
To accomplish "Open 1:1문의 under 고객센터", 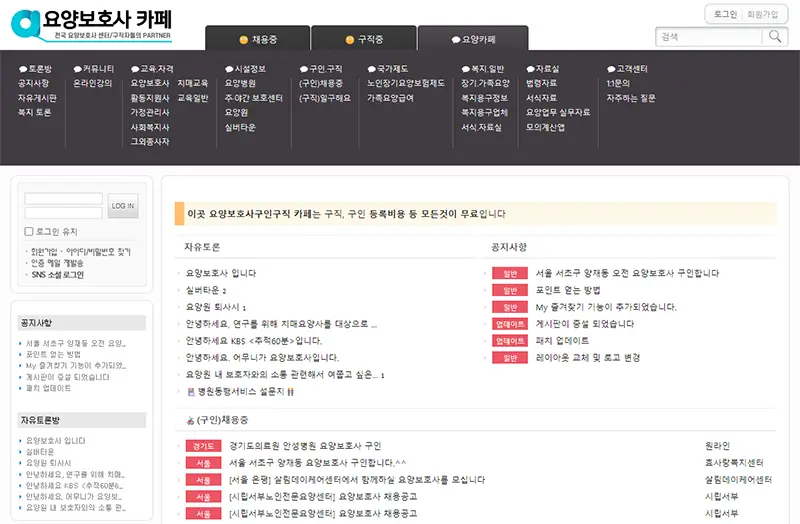I will click(x=618, y=83).
